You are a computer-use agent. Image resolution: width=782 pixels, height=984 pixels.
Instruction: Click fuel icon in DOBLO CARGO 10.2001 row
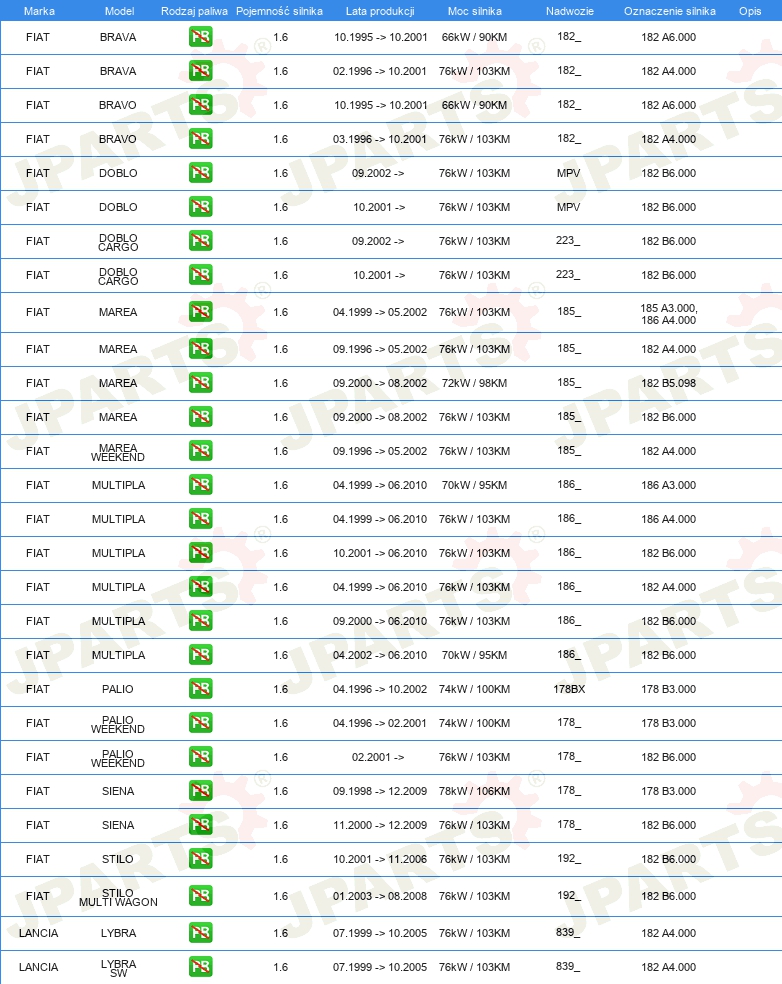[201, 275]
